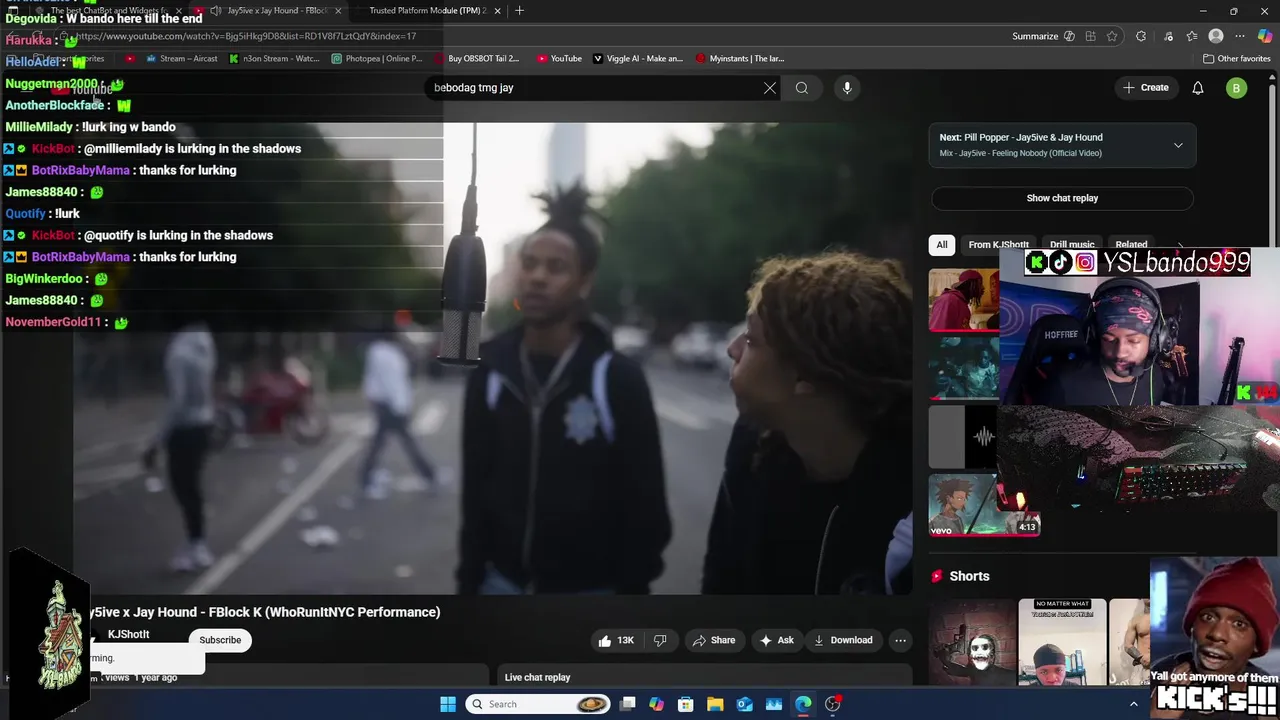Select the 'All' filter chip

click(941, 245)
